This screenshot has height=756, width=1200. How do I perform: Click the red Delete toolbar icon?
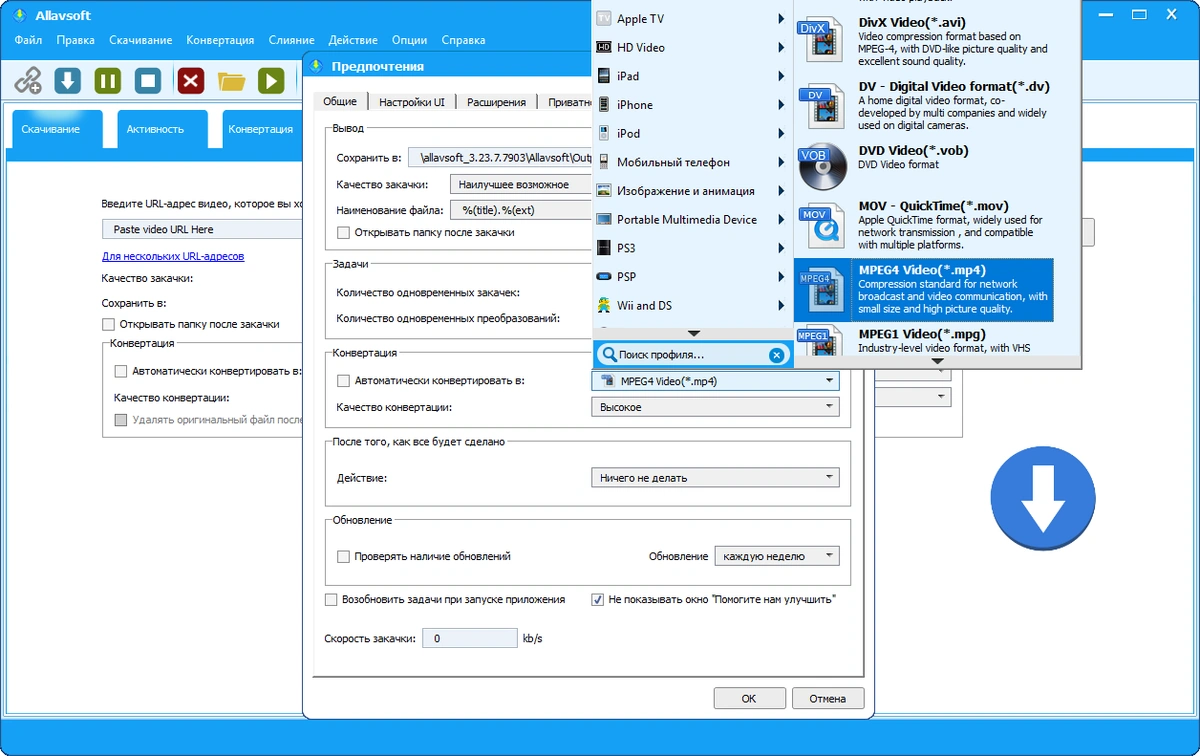pos(191,81)
